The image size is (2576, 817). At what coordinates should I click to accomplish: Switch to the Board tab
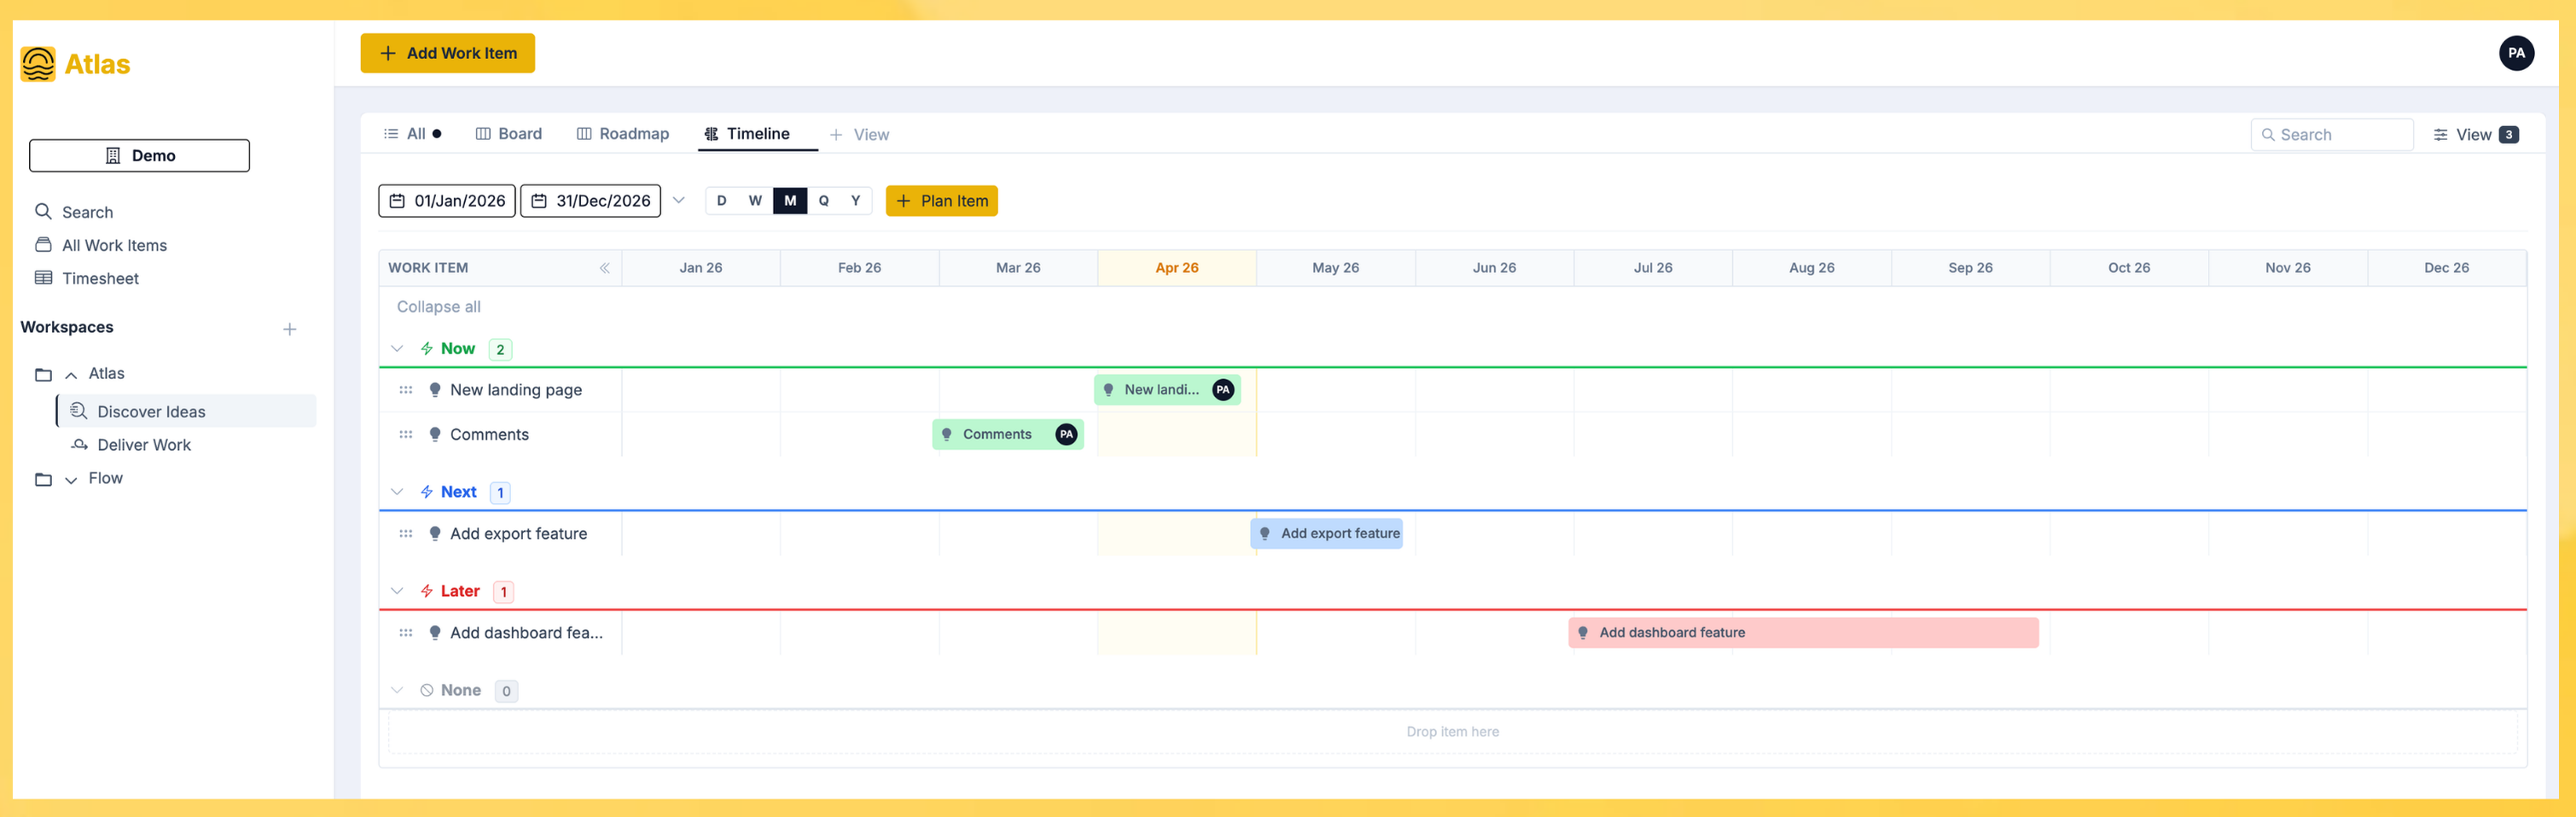(509, 134)
